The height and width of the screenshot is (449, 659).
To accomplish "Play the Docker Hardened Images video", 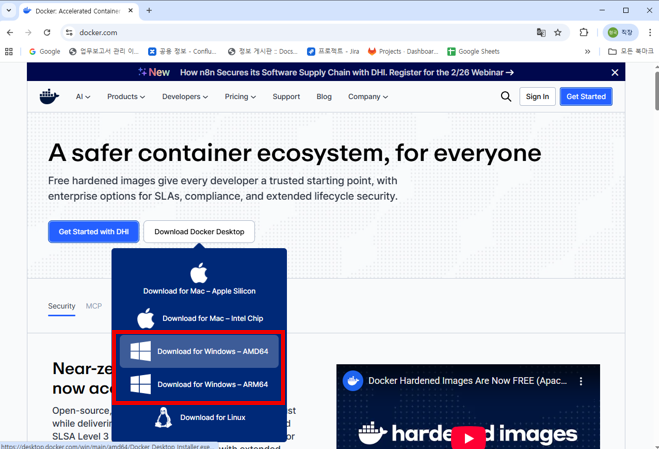I will (468, 437).
